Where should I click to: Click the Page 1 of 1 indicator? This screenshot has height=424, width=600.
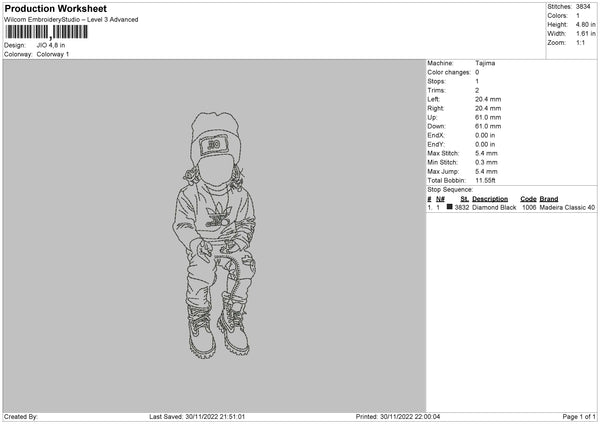tap(579, 417)
